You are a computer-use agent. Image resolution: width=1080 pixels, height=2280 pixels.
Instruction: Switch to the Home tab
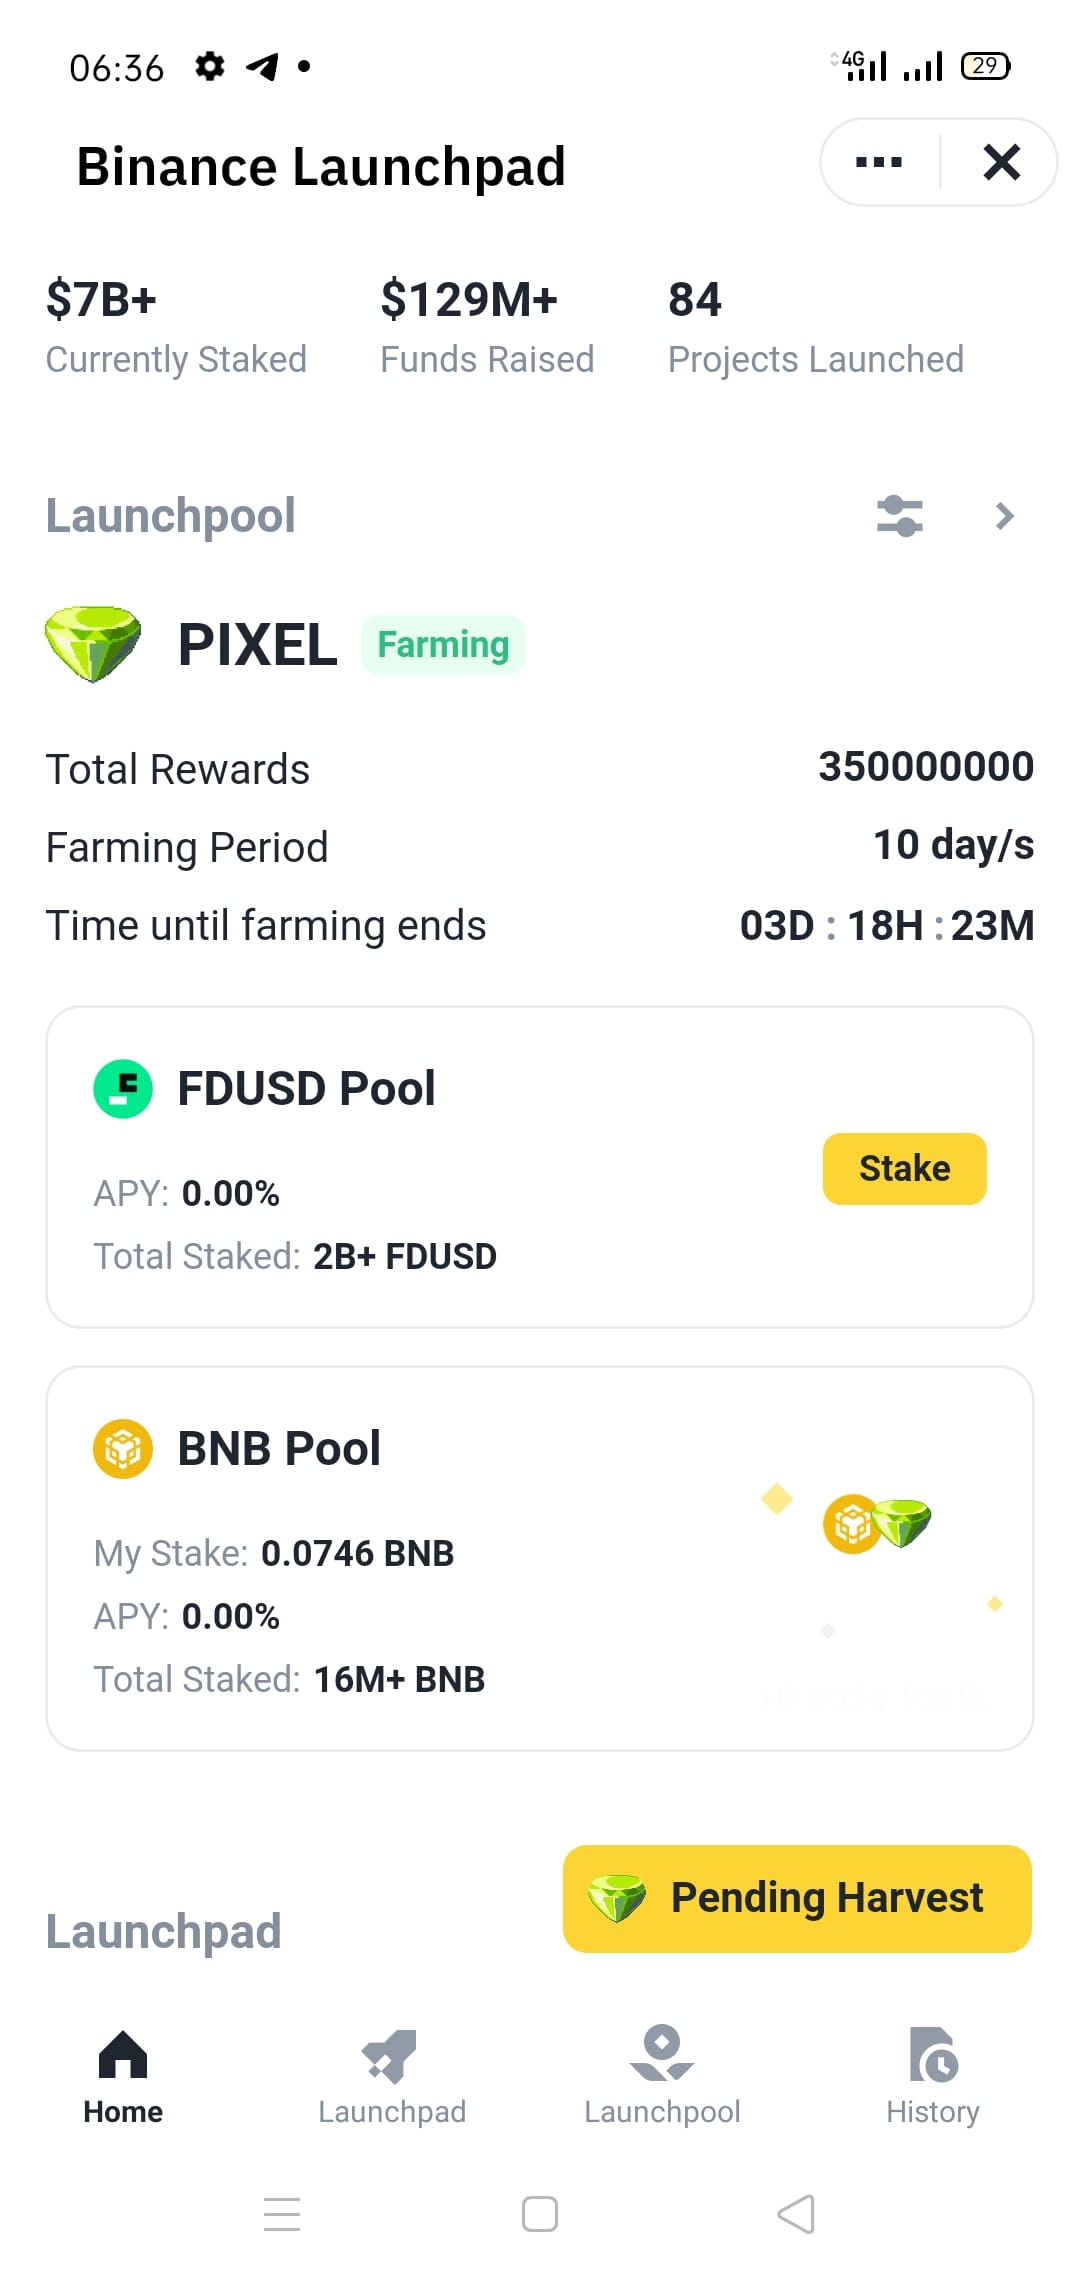pyautogui.click(x=123, y=2076)
